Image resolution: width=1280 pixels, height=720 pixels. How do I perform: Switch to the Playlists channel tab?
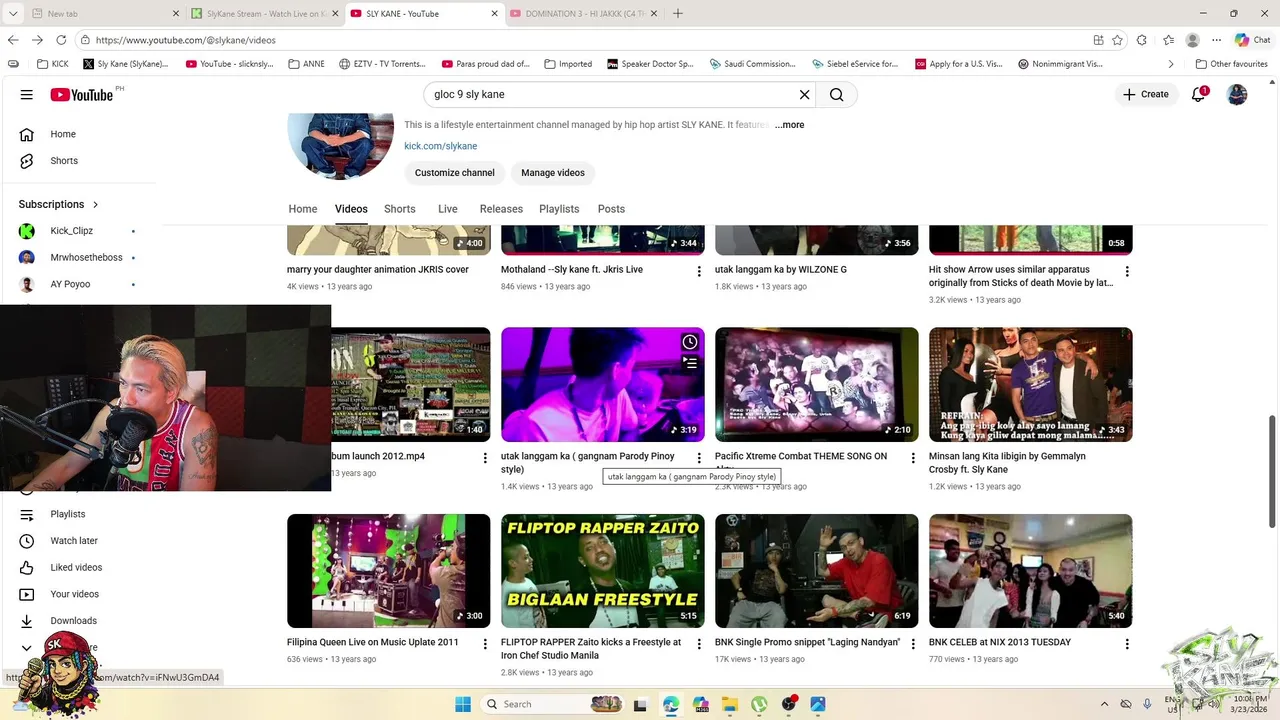tap(559, 209)
